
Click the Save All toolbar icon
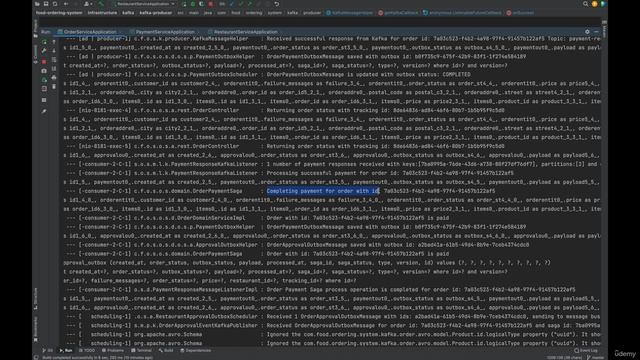click(46, 4)
